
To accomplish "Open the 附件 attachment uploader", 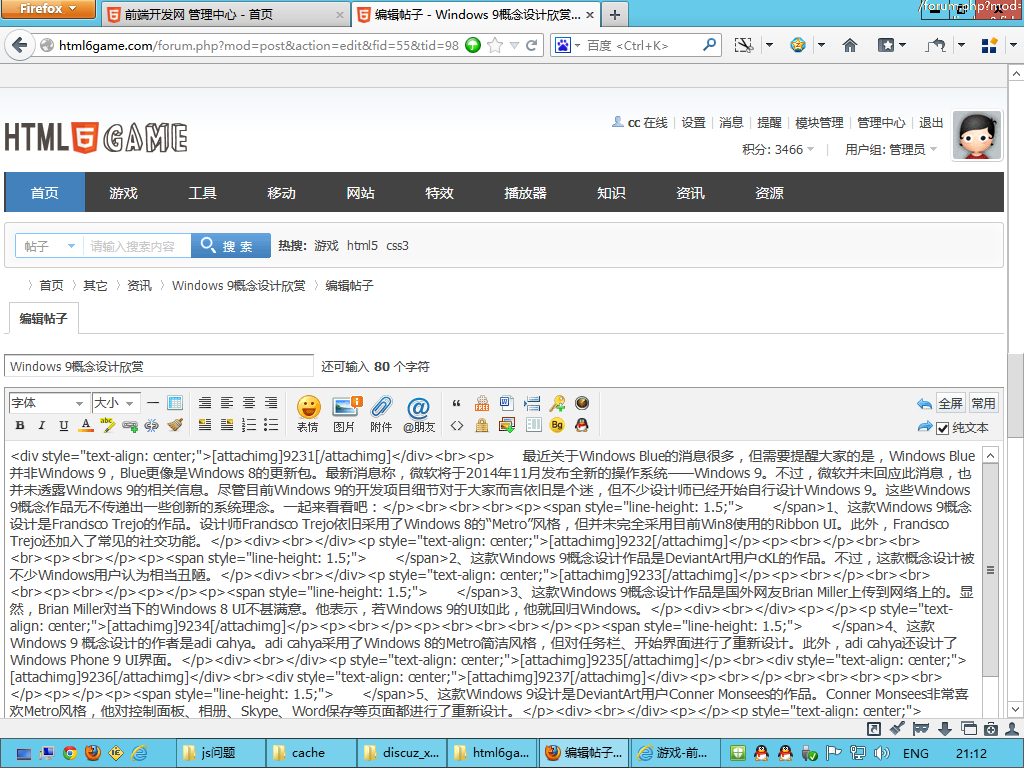I will pos(381,414).
